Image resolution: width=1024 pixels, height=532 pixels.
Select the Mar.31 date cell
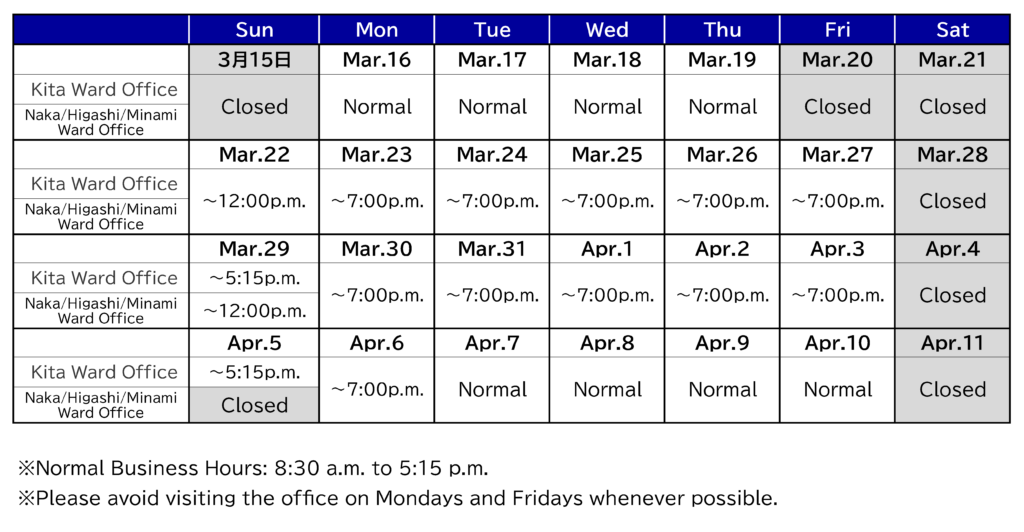pyautogui.click(x=492, y=249)
